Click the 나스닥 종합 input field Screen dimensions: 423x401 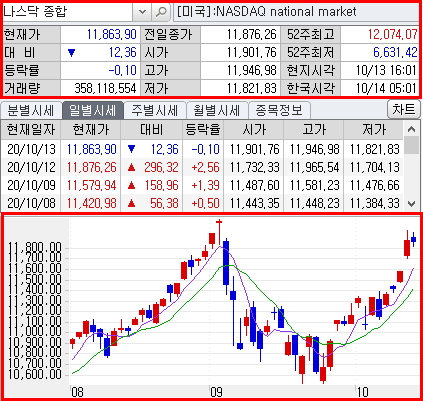coord(67,12)
